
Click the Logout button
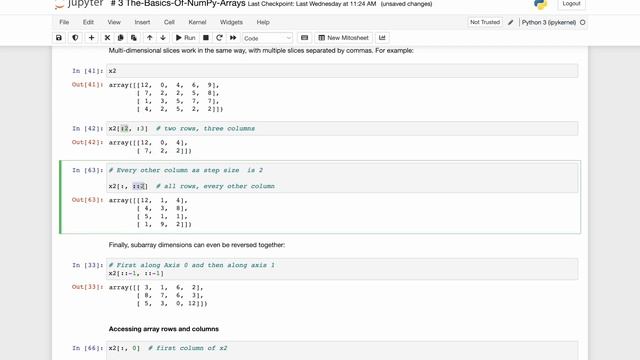tap(571, 4)
